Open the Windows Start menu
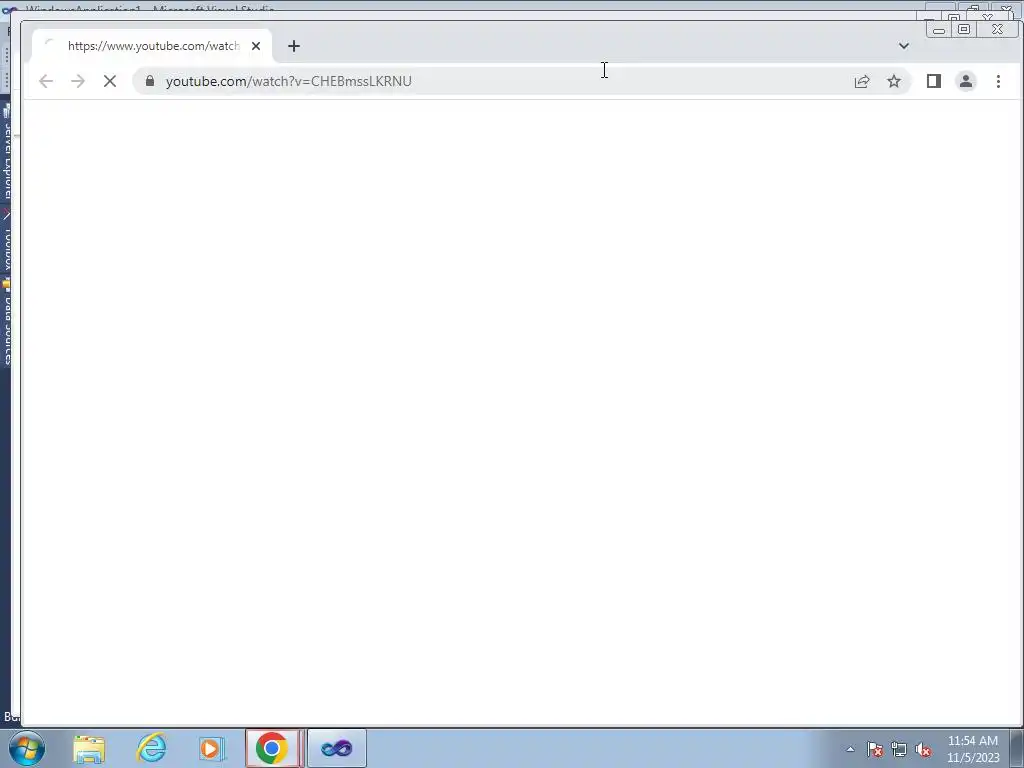Image resolution: width=1024 pixels, height=768 pixels. pyautogui.click(x=27, y=748)
